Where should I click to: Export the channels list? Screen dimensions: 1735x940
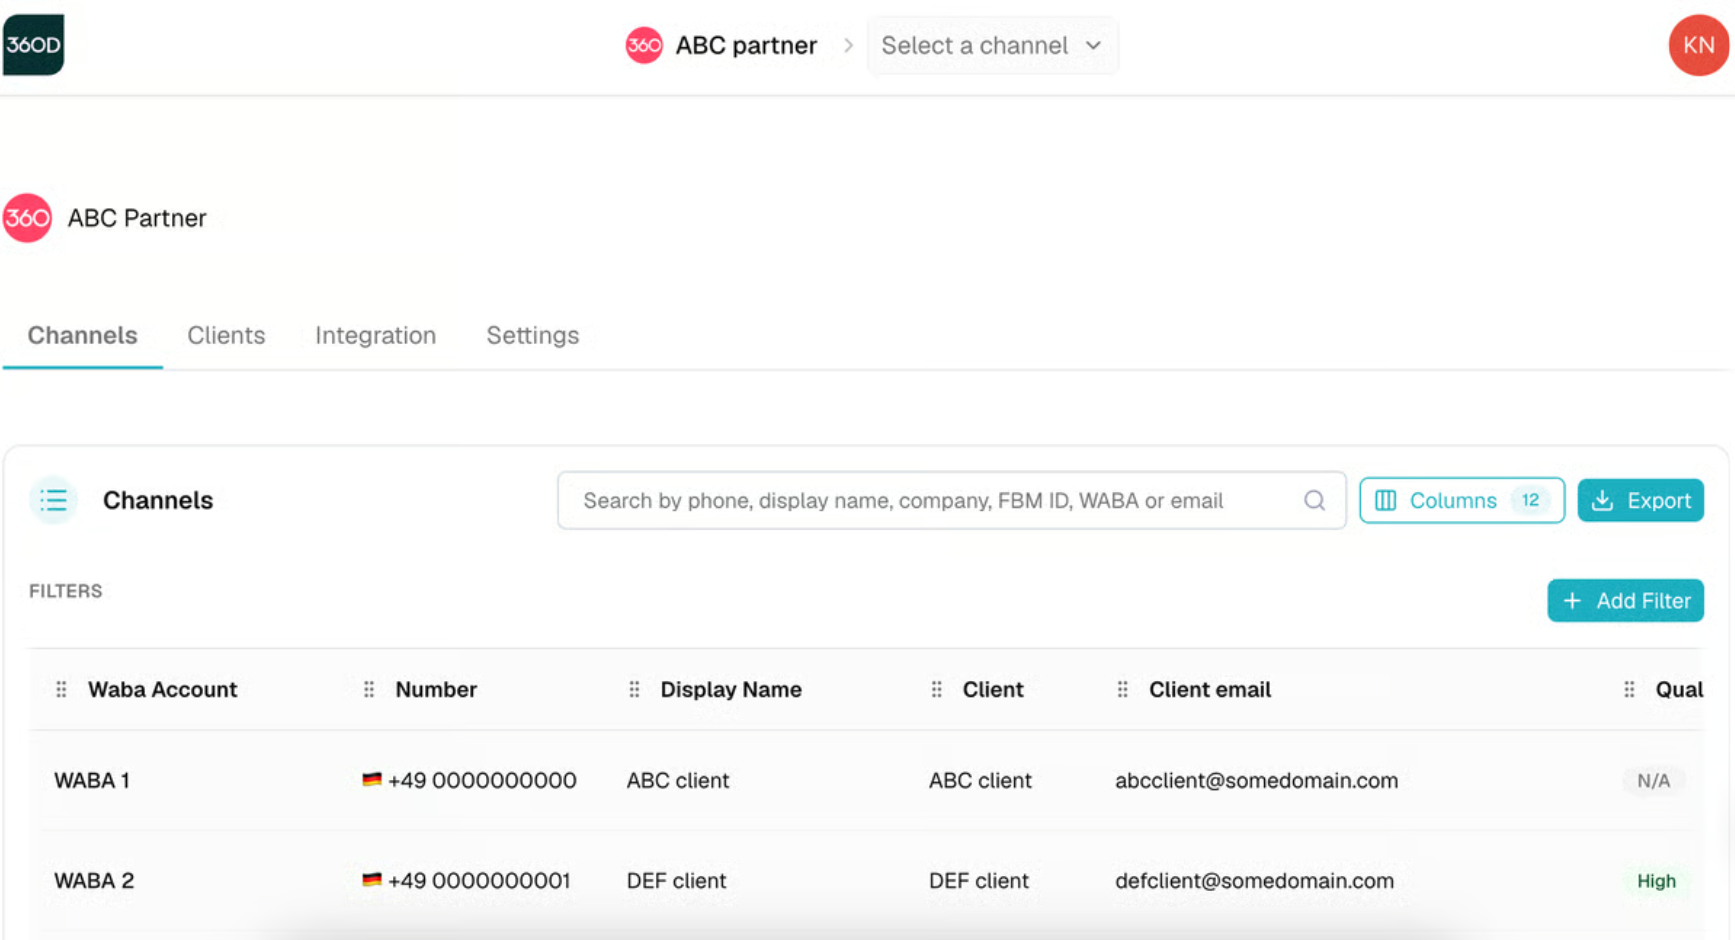click(1640, 500)
